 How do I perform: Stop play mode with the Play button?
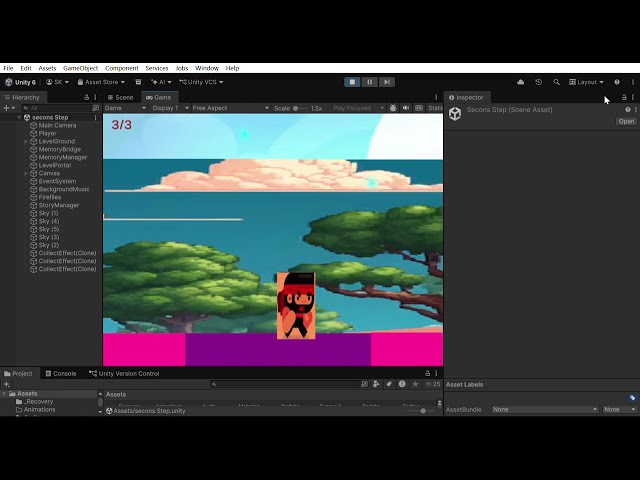click(352, 82)
